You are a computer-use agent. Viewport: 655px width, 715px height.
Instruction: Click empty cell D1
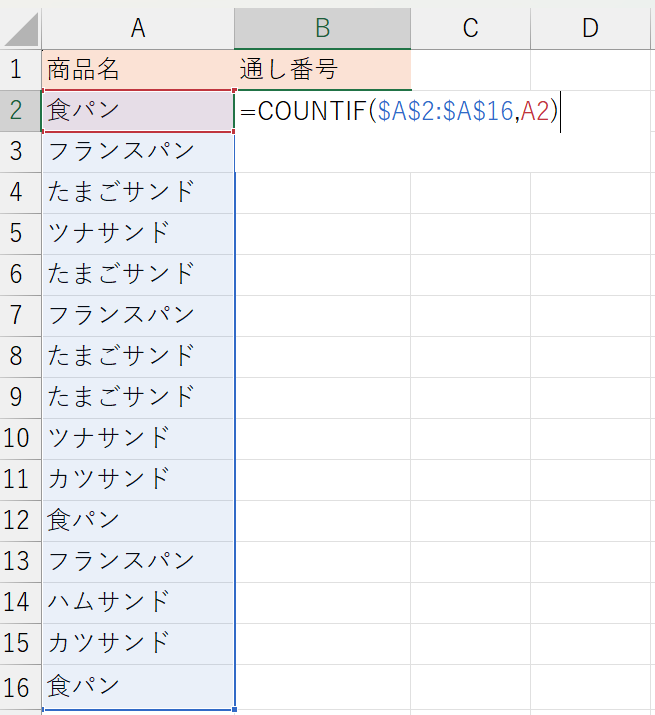tap(590, 70)
